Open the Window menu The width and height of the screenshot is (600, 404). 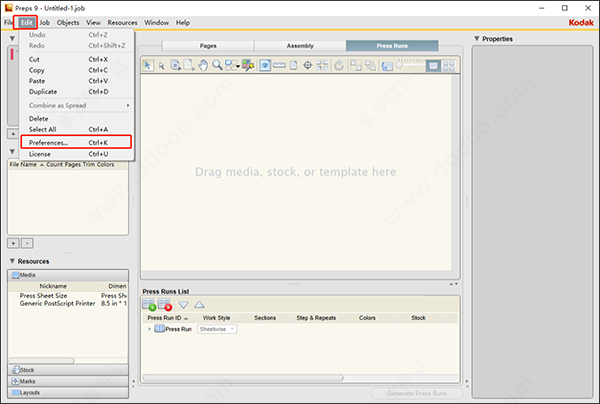click(x=157, y=23)
